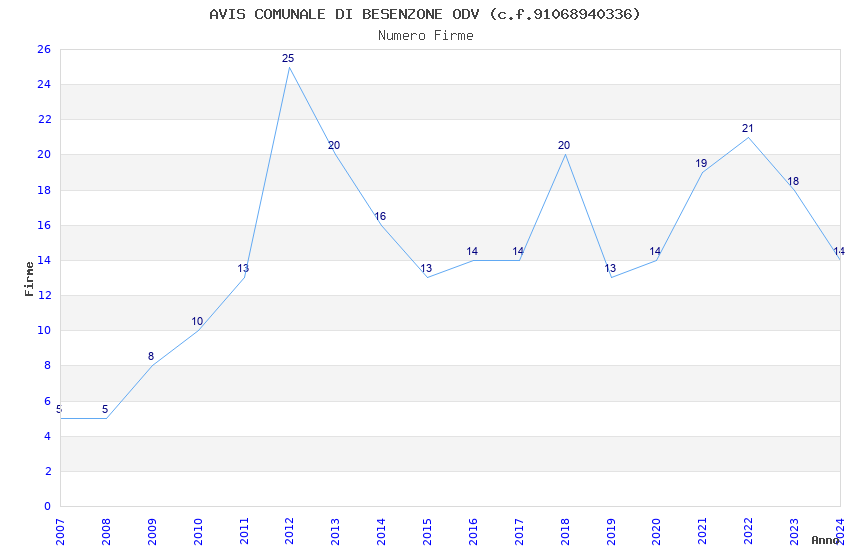850x550 pixels.
Task: Click the data label 8 for 2009
Action: tap(151, 357)
